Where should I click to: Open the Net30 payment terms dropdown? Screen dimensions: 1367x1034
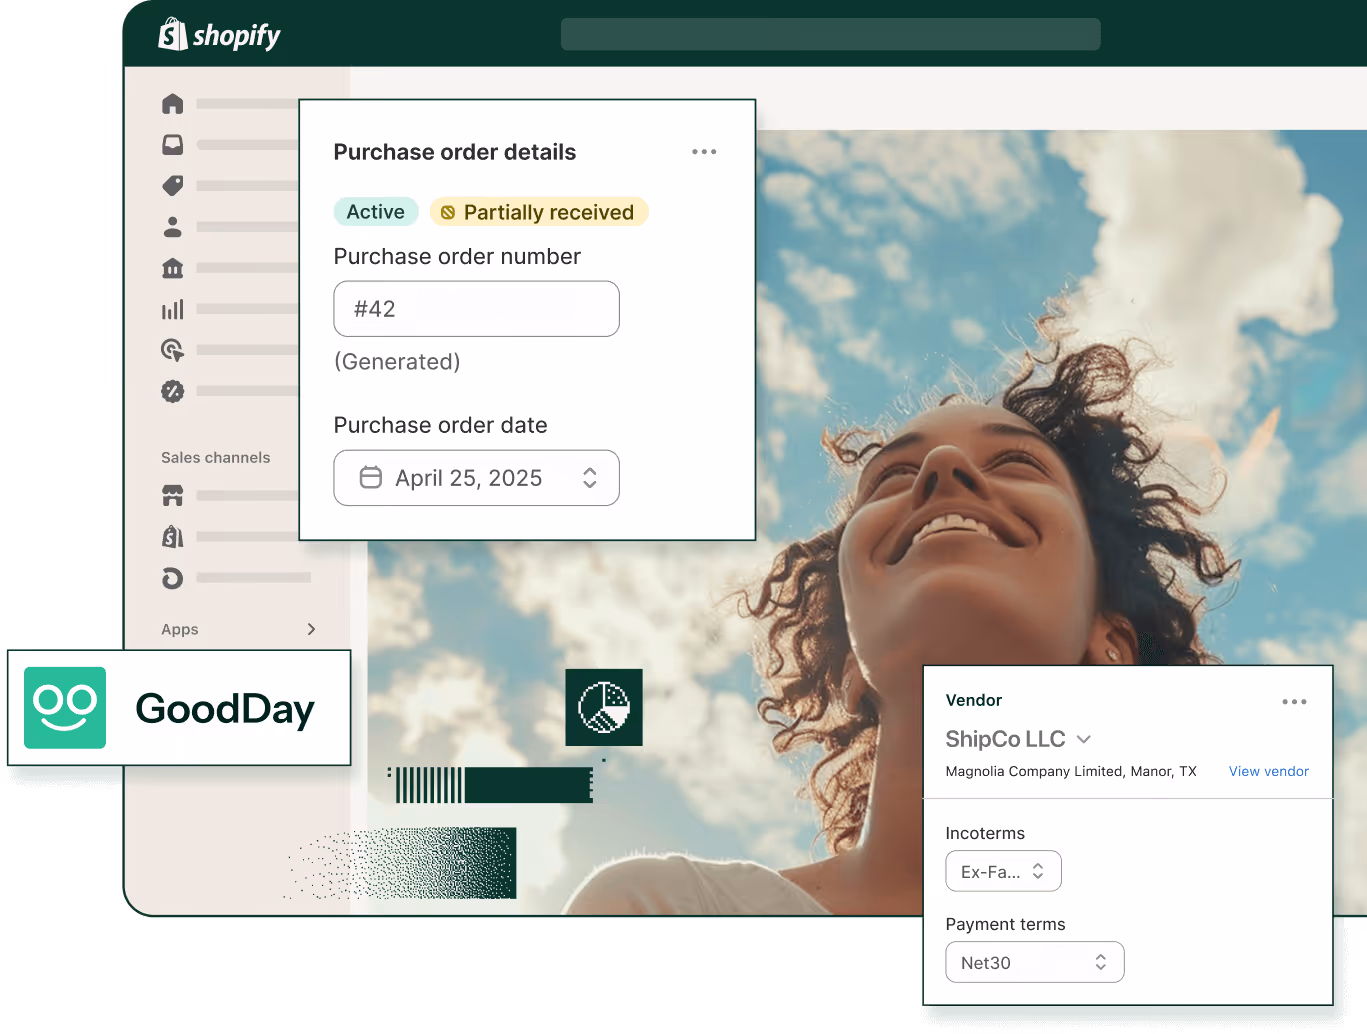click(x=1034, y=961)
